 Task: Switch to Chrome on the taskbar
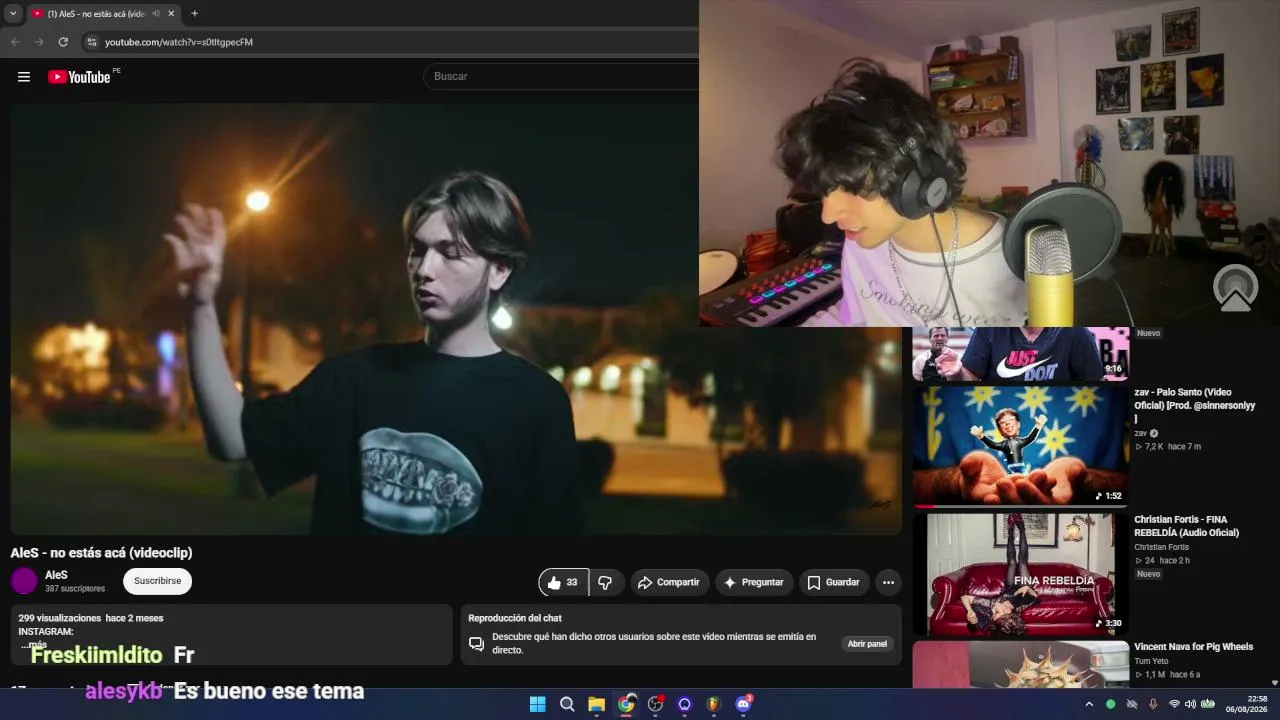[x=626, y=704]
